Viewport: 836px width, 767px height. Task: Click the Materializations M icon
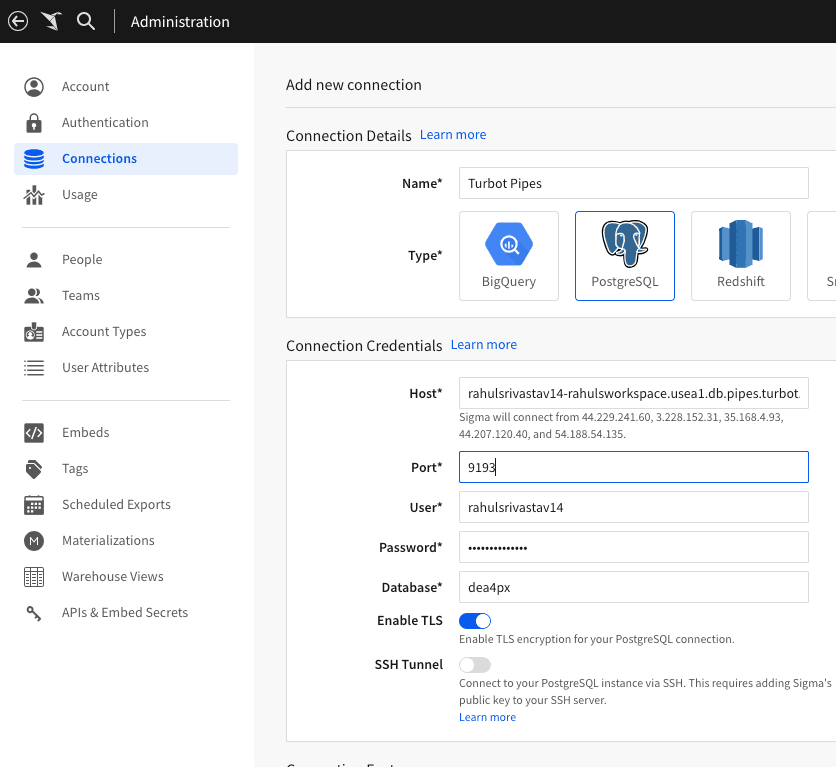(34, 541)
